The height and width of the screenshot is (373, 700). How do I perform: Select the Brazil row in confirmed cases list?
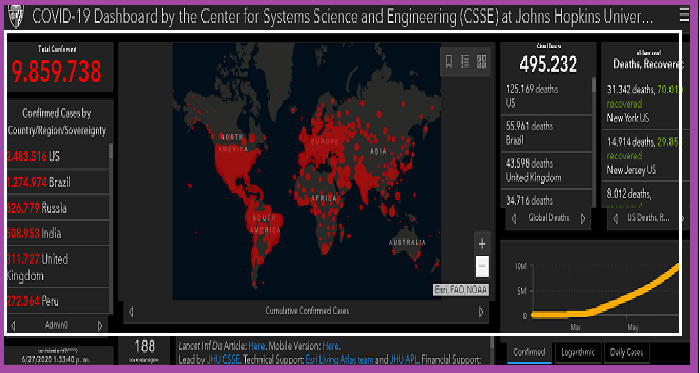(x=58, y=182)
